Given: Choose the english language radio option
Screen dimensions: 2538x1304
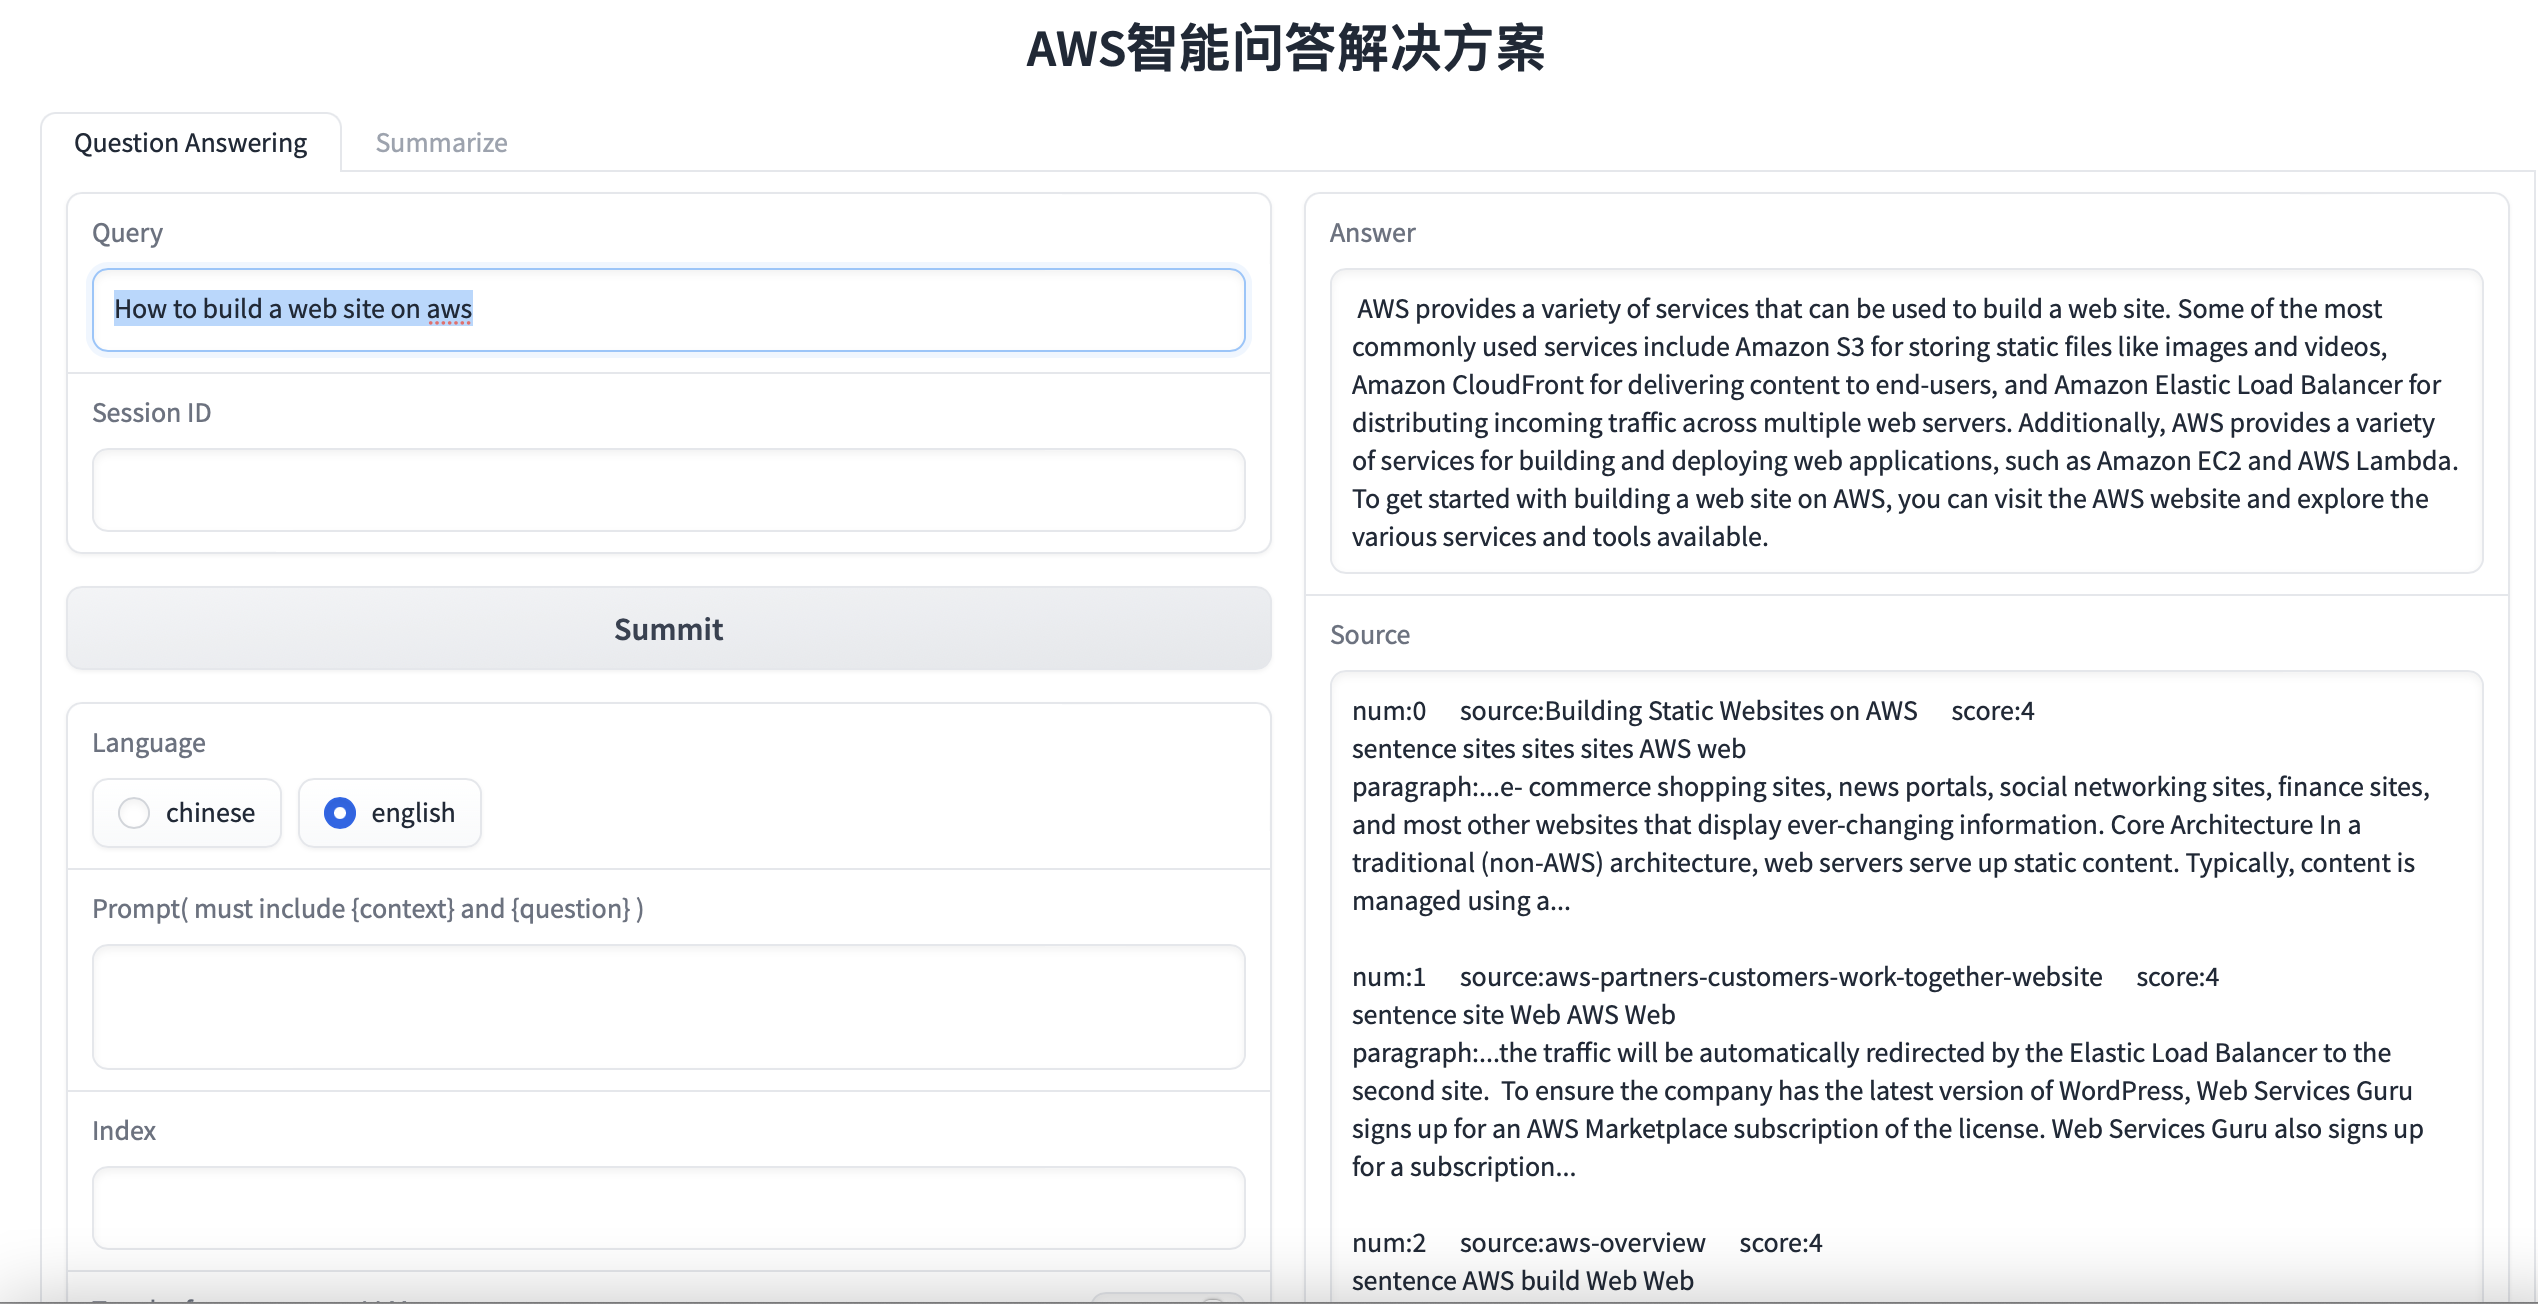Looking at the screenshot, I should click(x=341, y=813).
